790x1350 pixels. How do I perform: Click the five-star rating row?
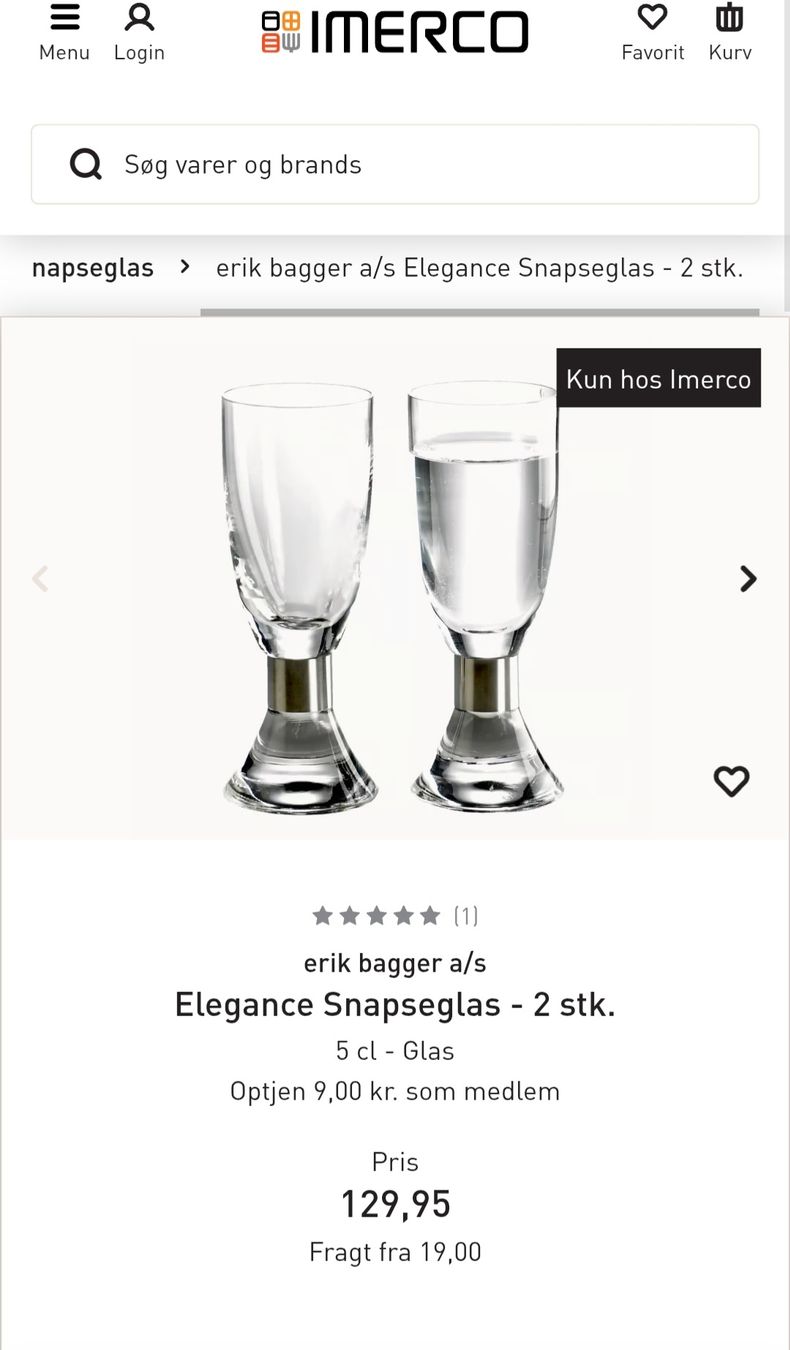(x=376, y=915)
